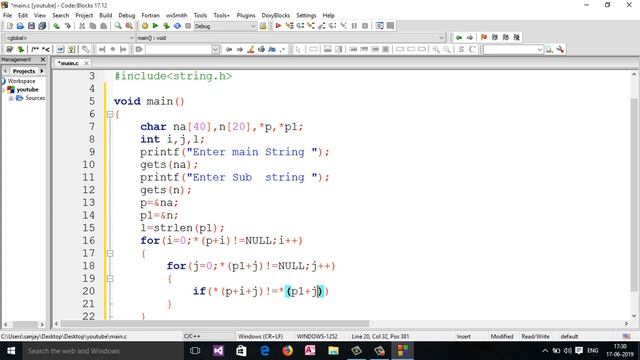Screen dimensions: 640x360
Task: Select the Workspace node in tree
Action: click(21, 81)
